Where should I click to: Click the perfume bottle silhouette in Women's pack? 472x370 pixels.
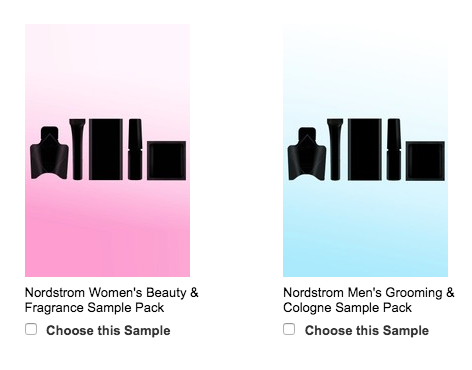click(49, 153)
